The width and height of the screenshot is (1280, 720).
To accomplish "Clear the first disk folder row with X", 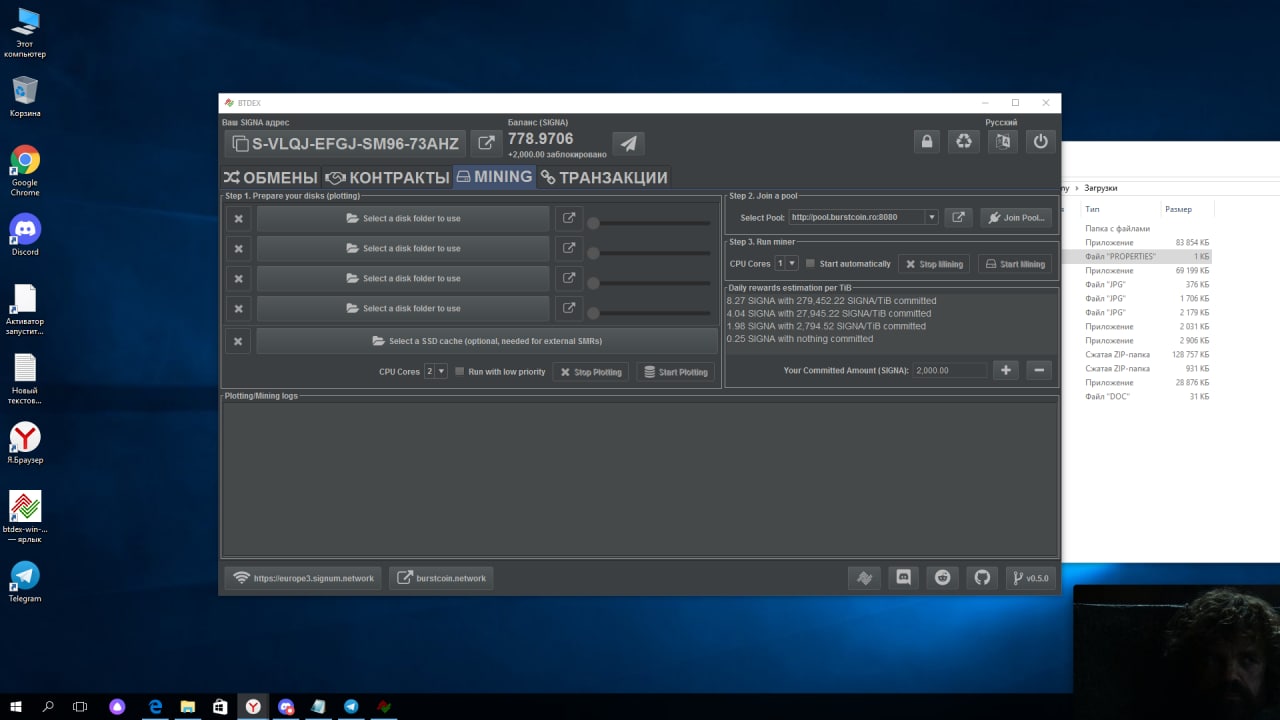I will coord(238,219).
